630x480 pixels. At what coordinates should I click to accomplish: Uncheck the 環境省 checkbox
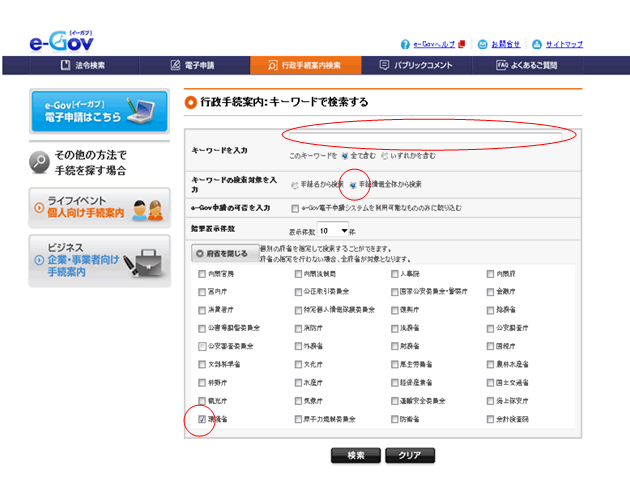pyautogui.click(x=203, y=419)
